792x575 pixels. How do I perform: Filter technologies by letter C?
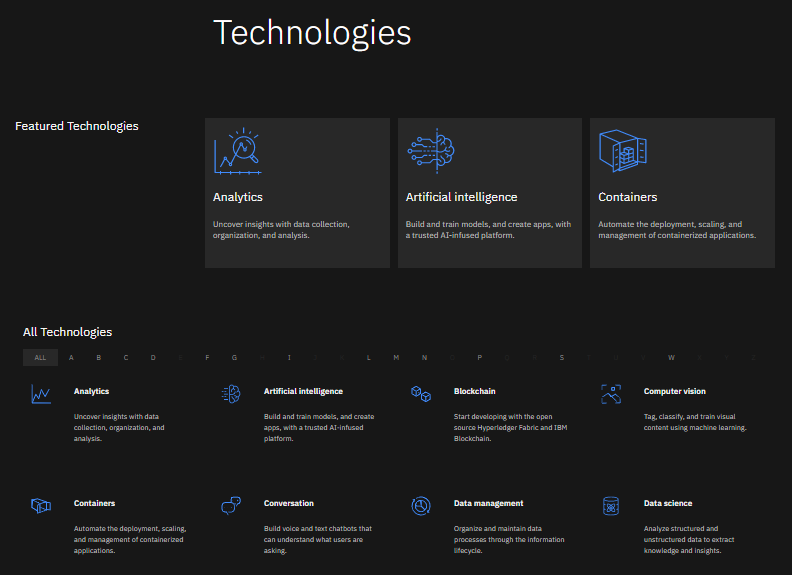[x=126, y=358]
